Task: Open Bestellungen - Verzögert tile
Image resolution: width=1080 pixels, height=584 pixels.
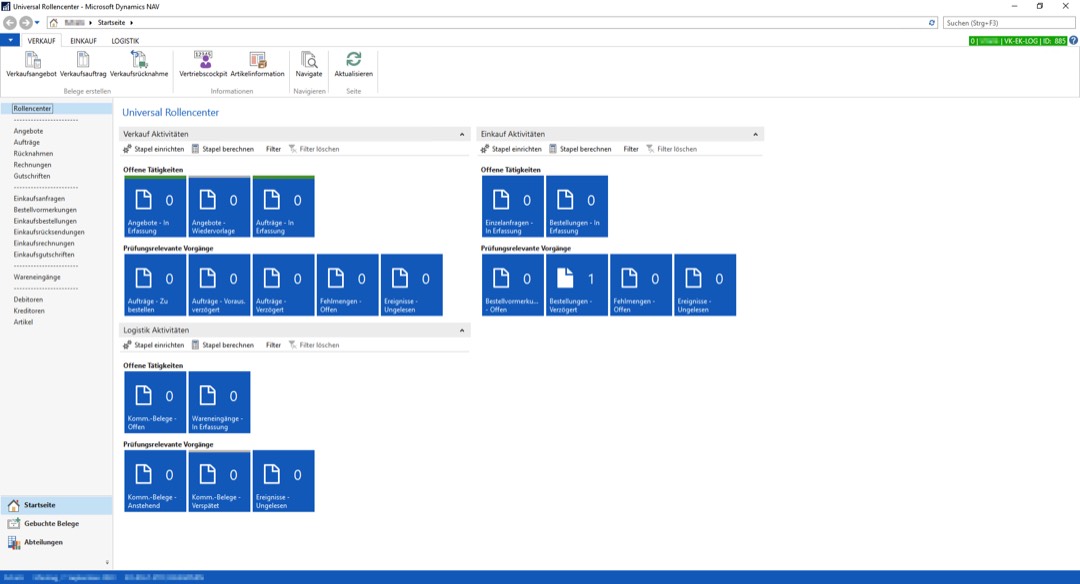Action: [x=577, y=285]
